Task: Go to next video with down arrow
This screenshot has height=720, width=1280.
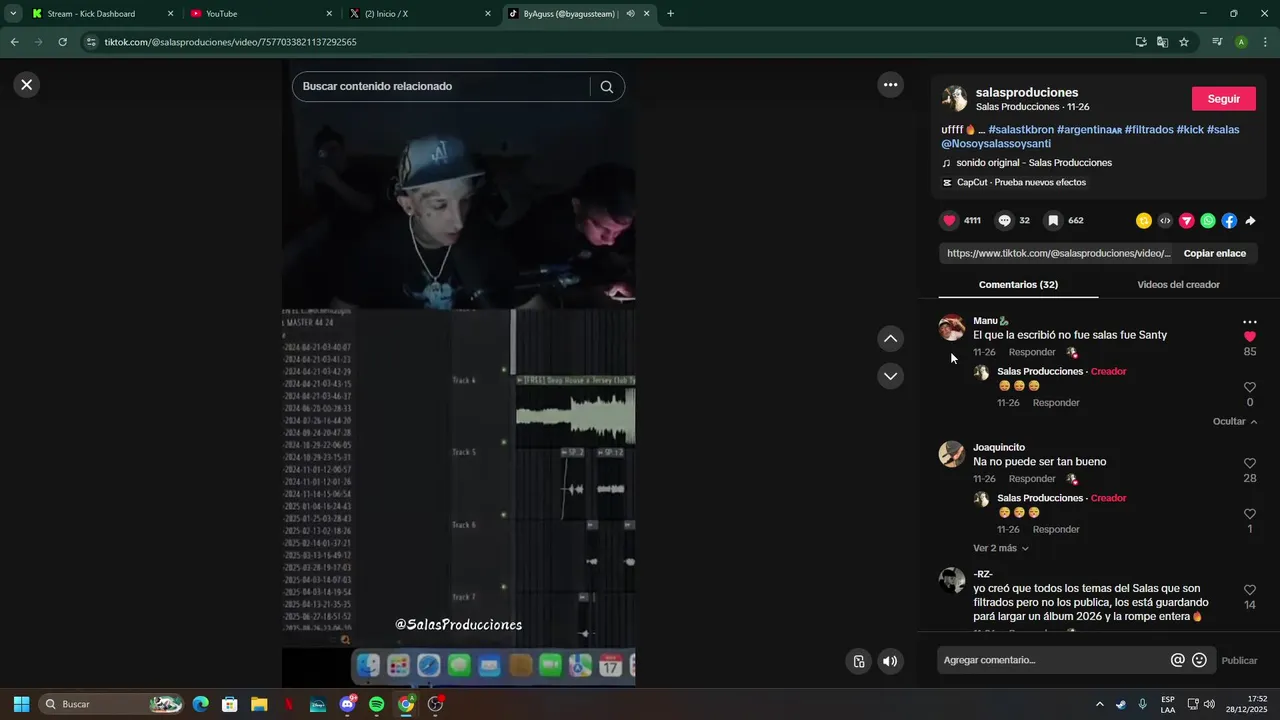Action: (x=890, y=376)
